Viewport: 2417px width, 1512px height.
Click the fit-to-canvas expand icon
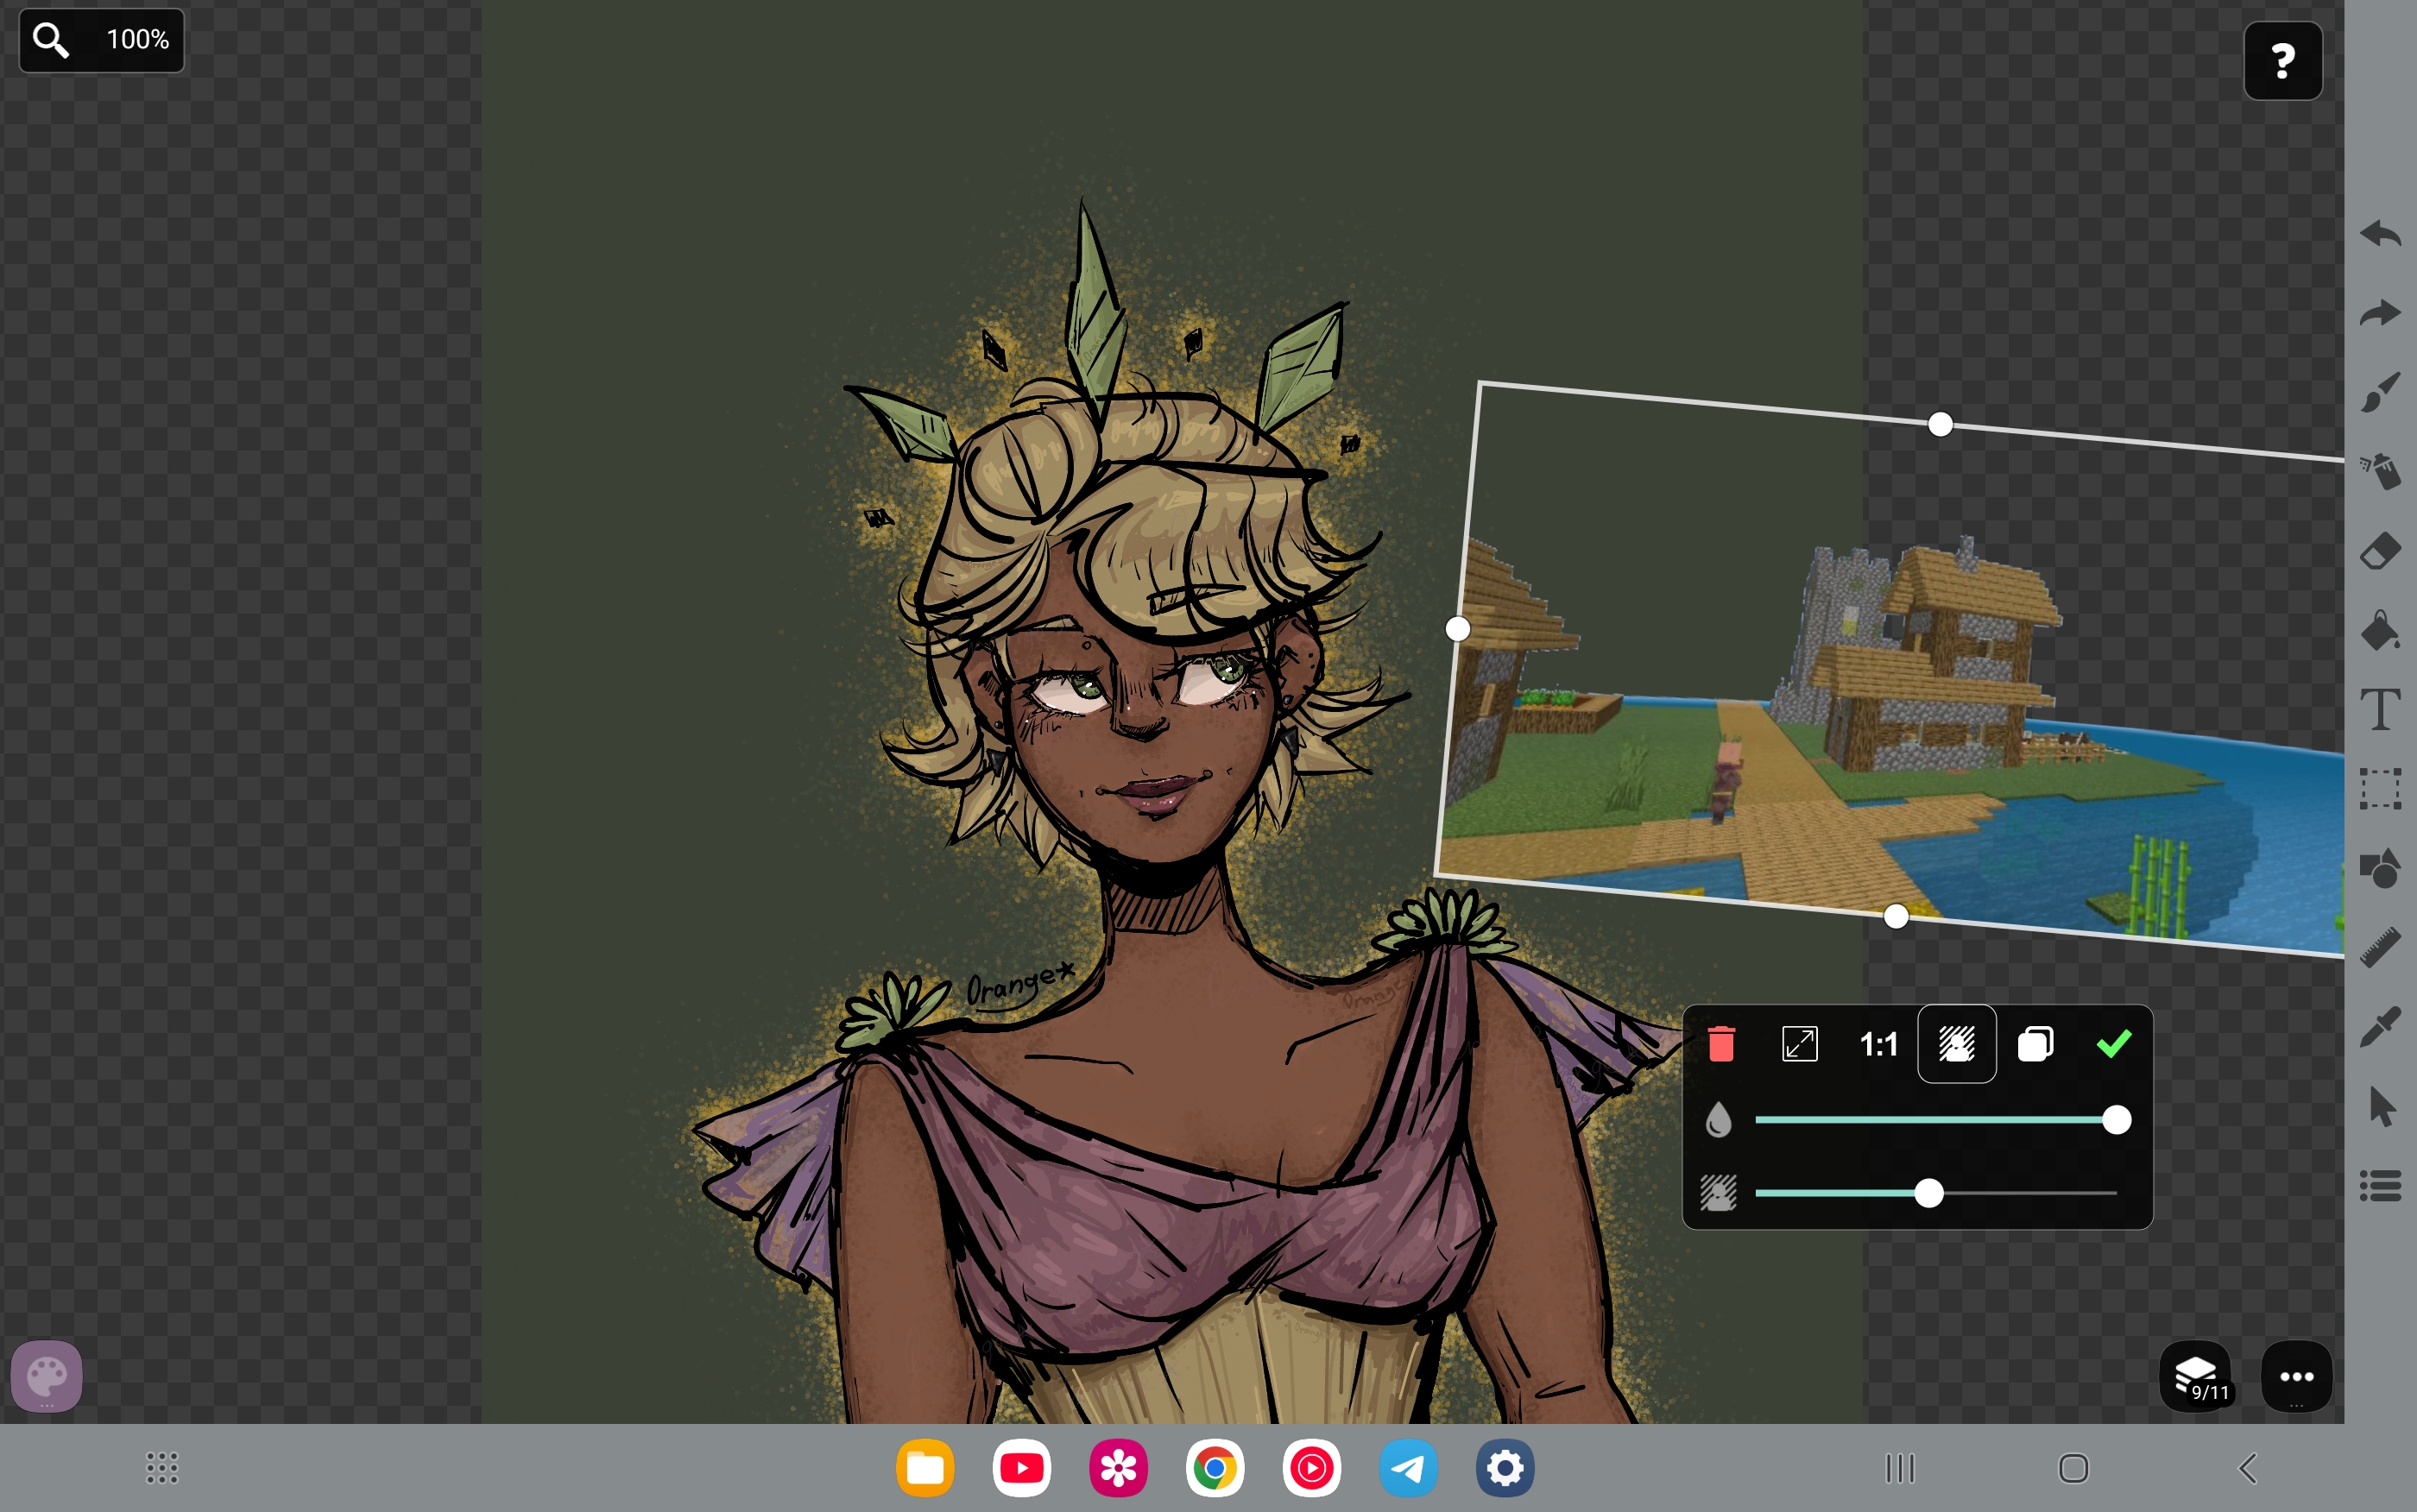point(1799,1044)
